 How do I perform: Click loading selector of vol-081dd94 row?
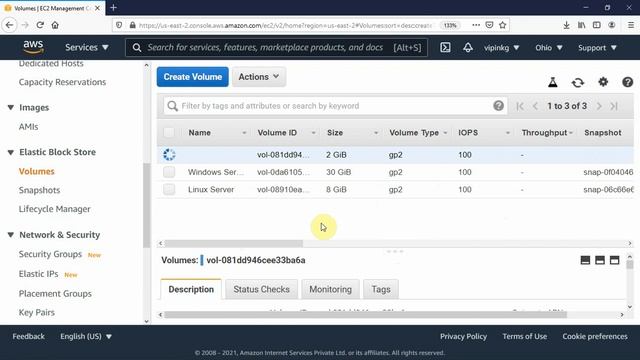(169, 155)
